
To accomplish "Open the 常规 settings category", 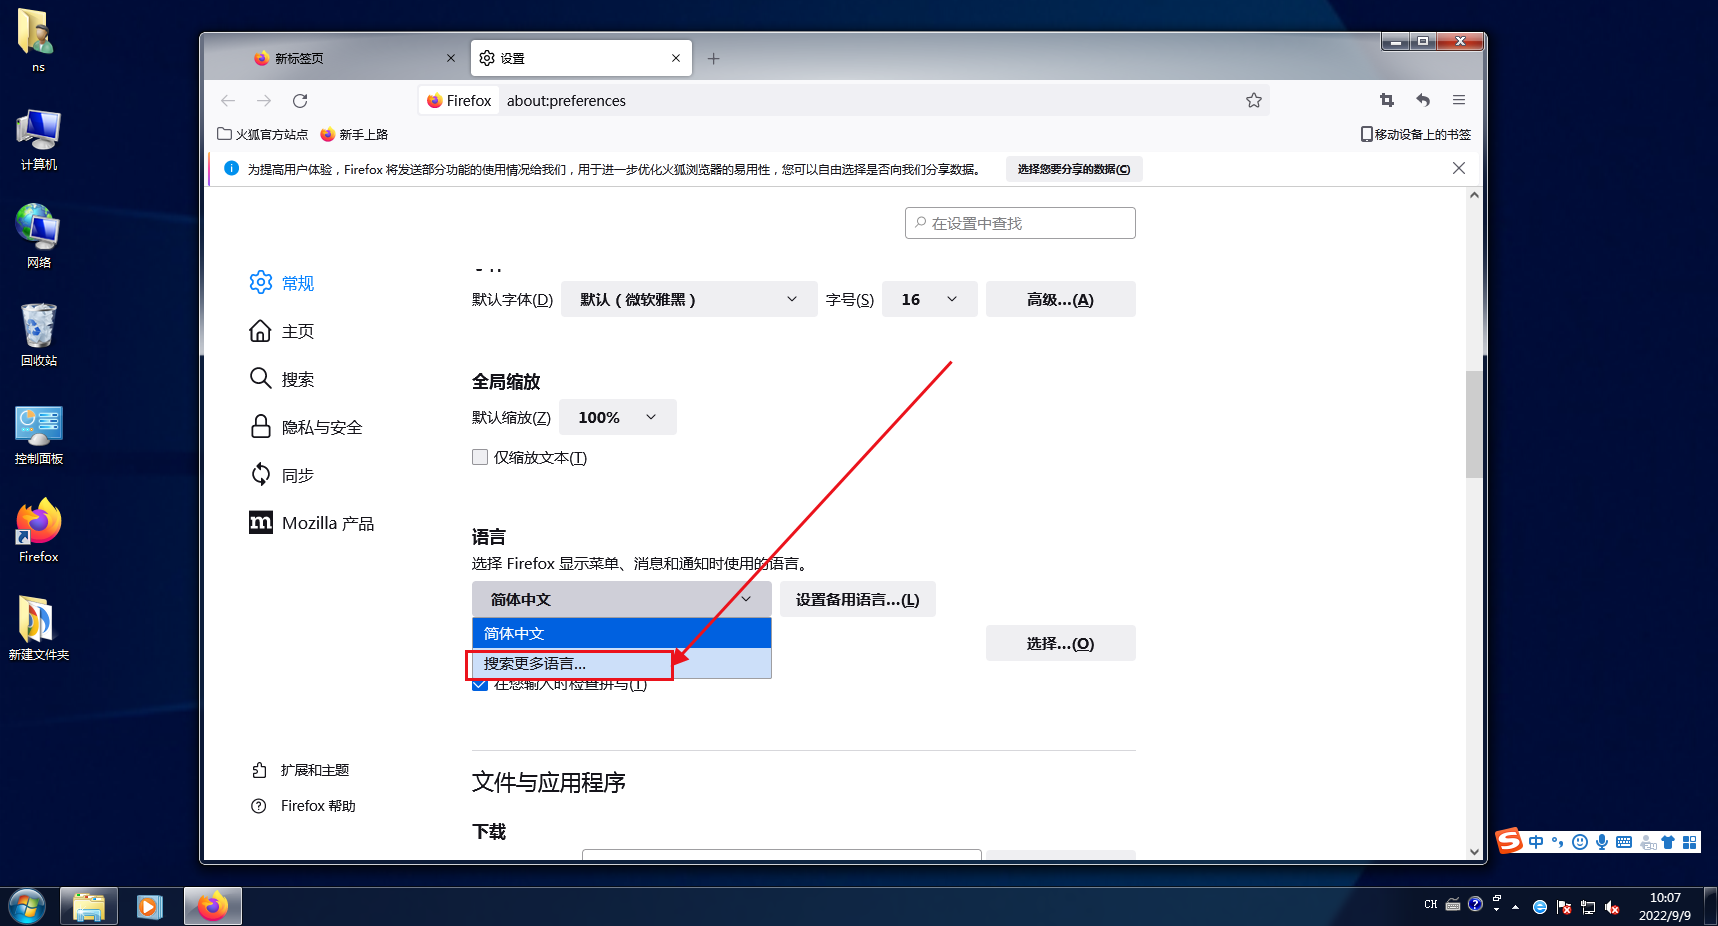I will (282, 283).
